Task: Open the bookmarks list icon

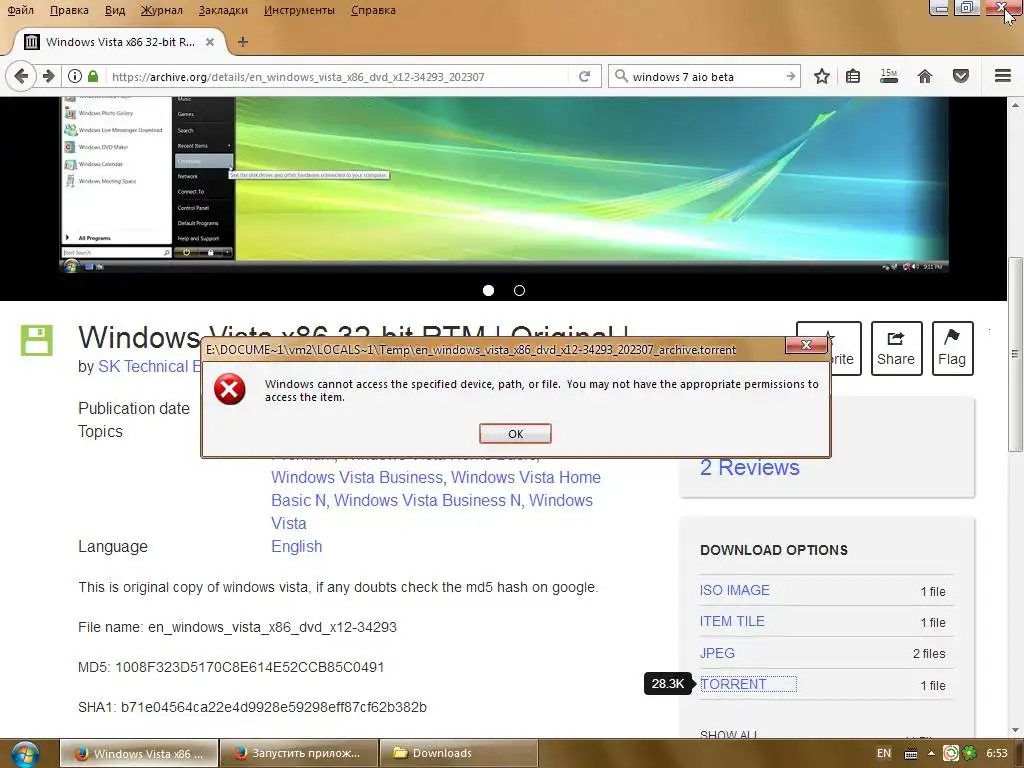Action: pos(853,76)
